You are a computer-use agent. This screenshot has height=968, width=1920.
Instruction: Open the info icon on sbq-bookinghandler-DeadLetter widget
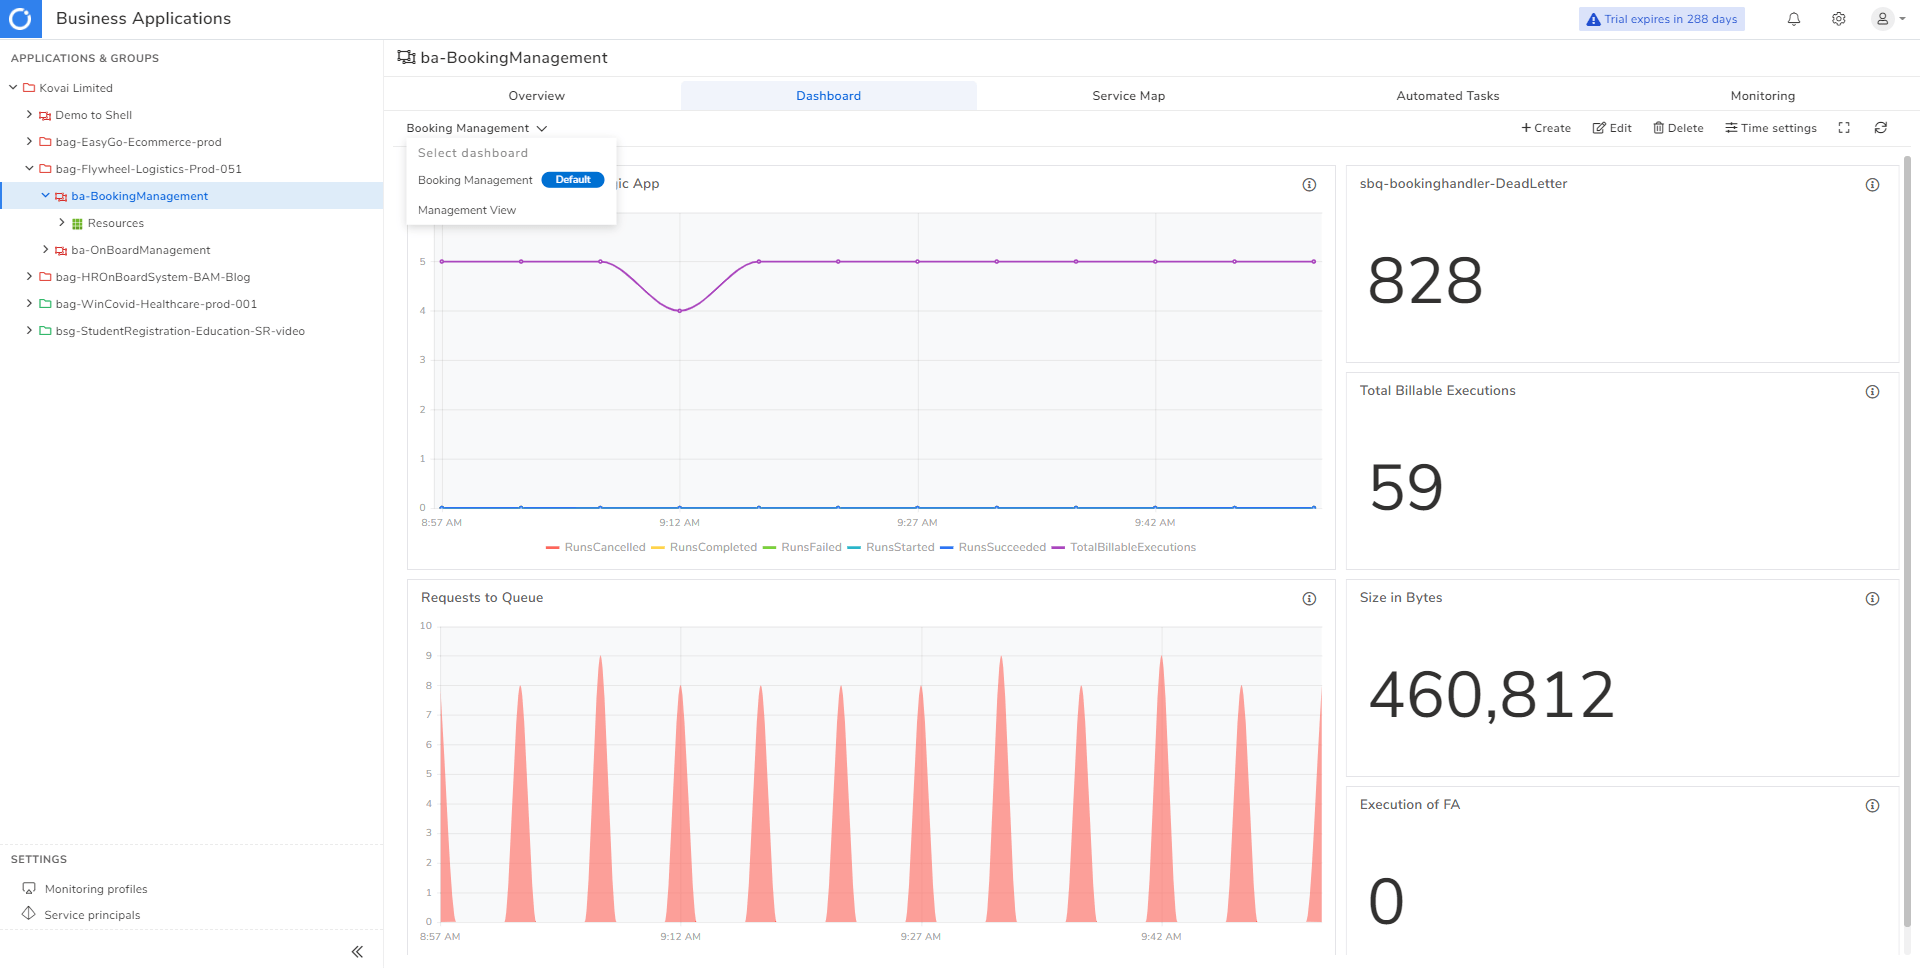[1872, 184]
